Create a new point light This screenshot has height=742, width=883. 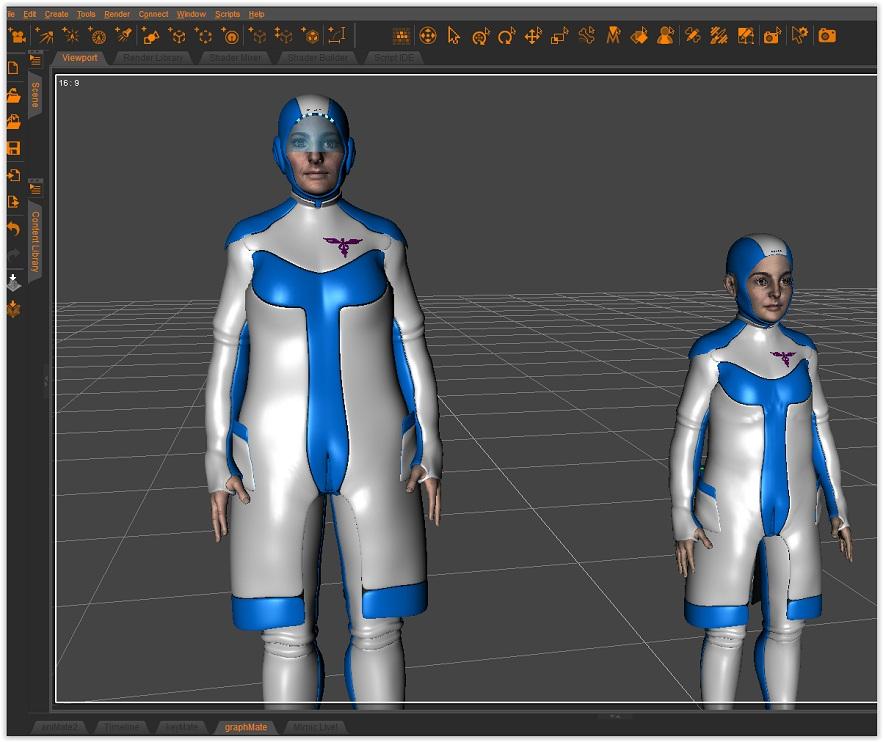[70, 36]
